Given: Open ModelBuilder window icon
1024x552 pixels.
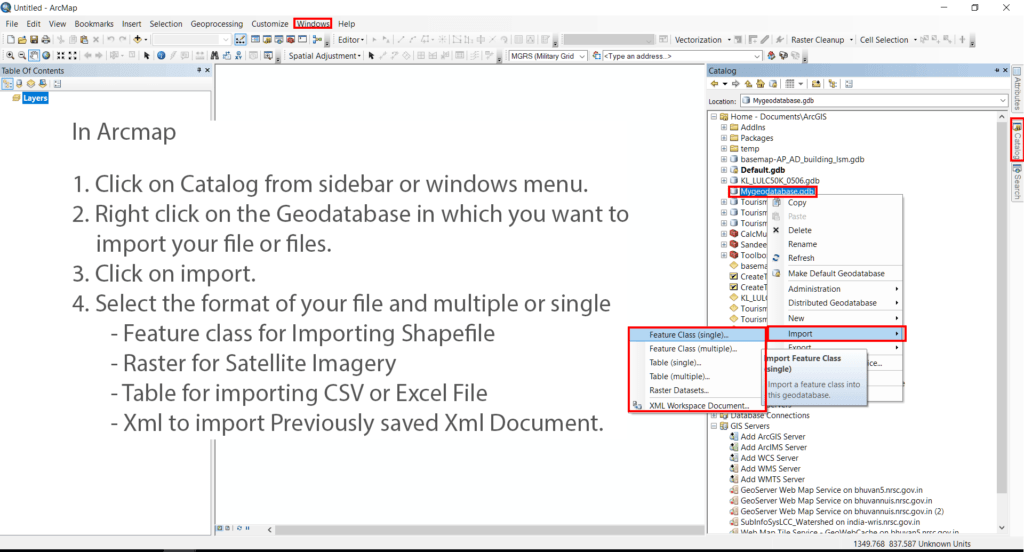Looking at the screenshot, I should pyautogui.click(x=317, y=40).
